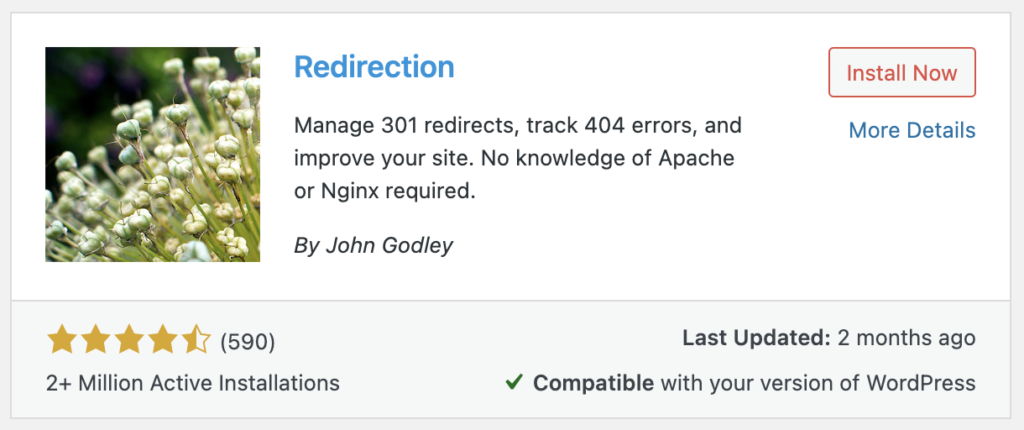The height and width of the screenshot is (430, 1024).
Task: Click the 2+ Million Active Installations text
Action: click(x=193, y=383)
